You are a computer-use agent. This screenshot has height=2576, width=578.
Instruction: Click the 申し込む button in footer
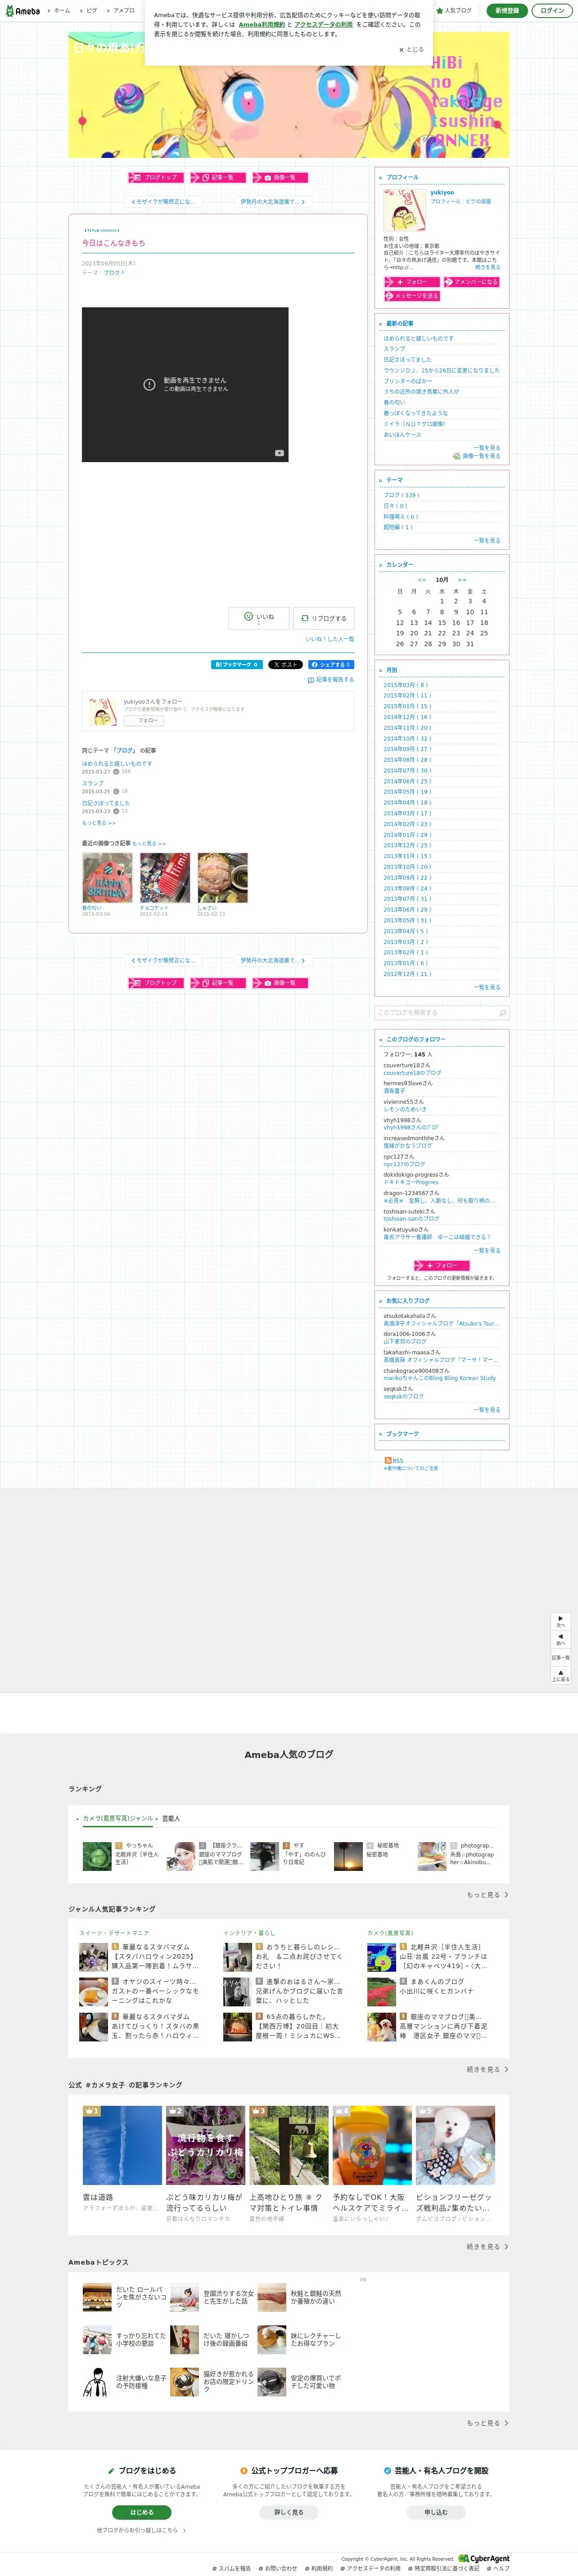pyautogui.click(x=436, y=2512)
